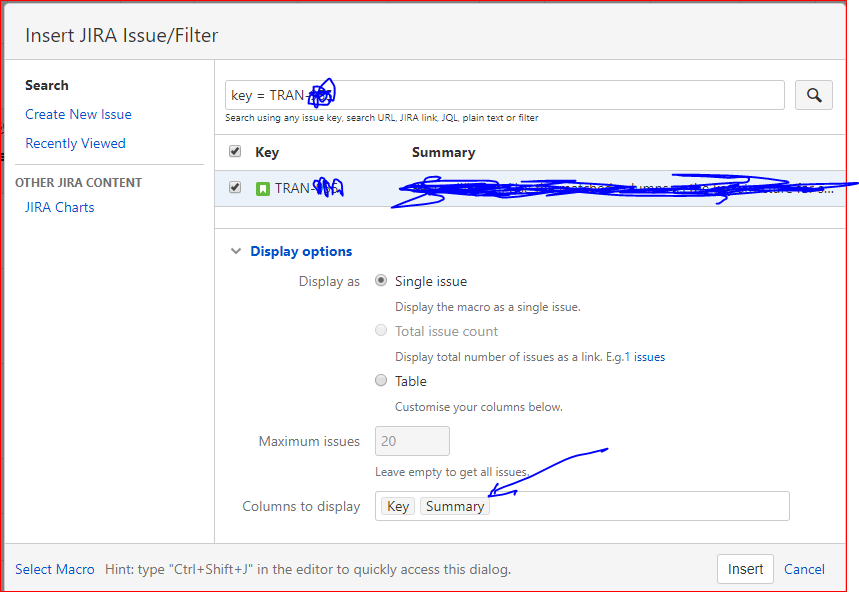Image resolution: width=859 pixels, height=592 pixels.
Task: Click the Key column tag
Action: pos(398,507)
